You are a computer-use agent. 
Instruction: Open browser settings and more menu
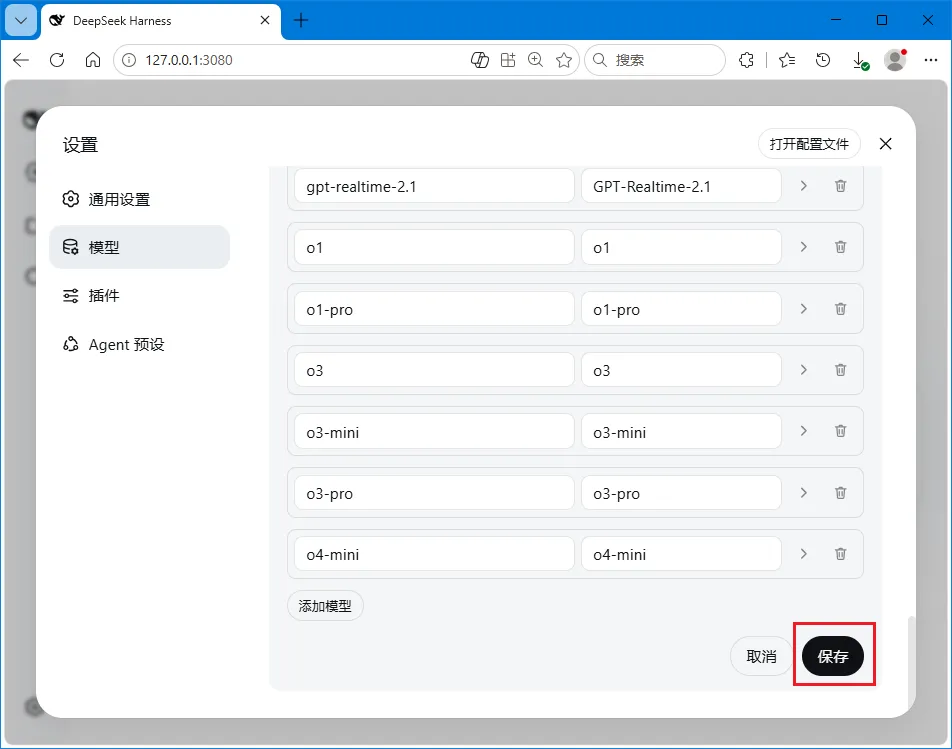[x=931, y=59]
